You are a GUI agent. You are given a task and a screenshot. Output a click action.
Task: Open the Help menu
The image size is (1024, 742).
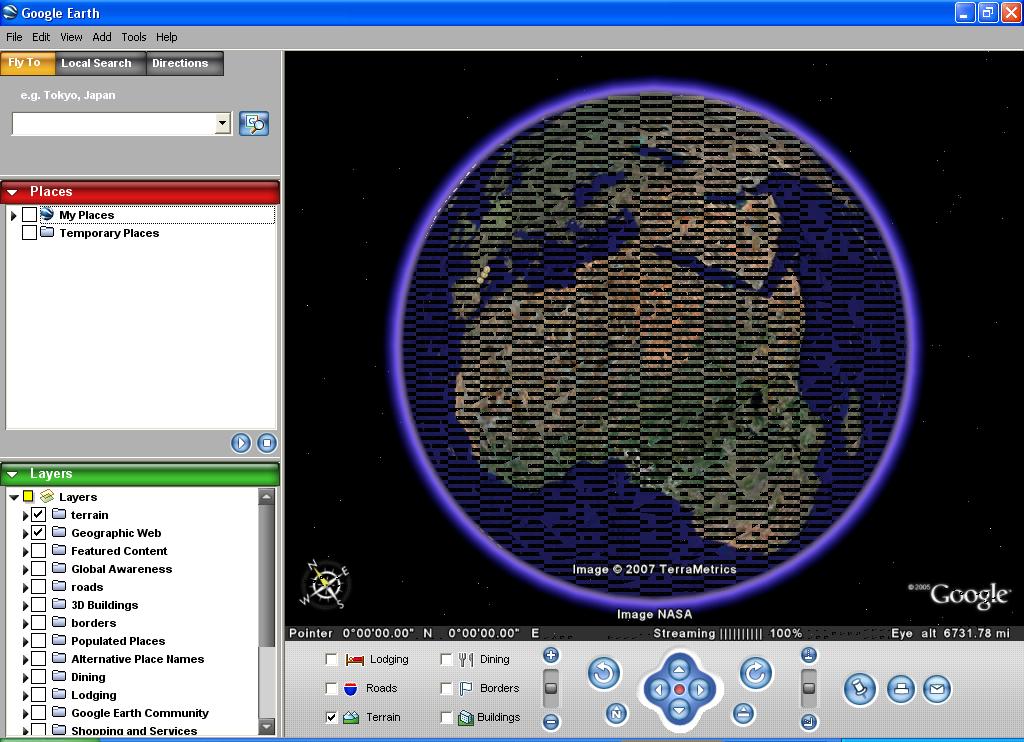click(167, 37)
